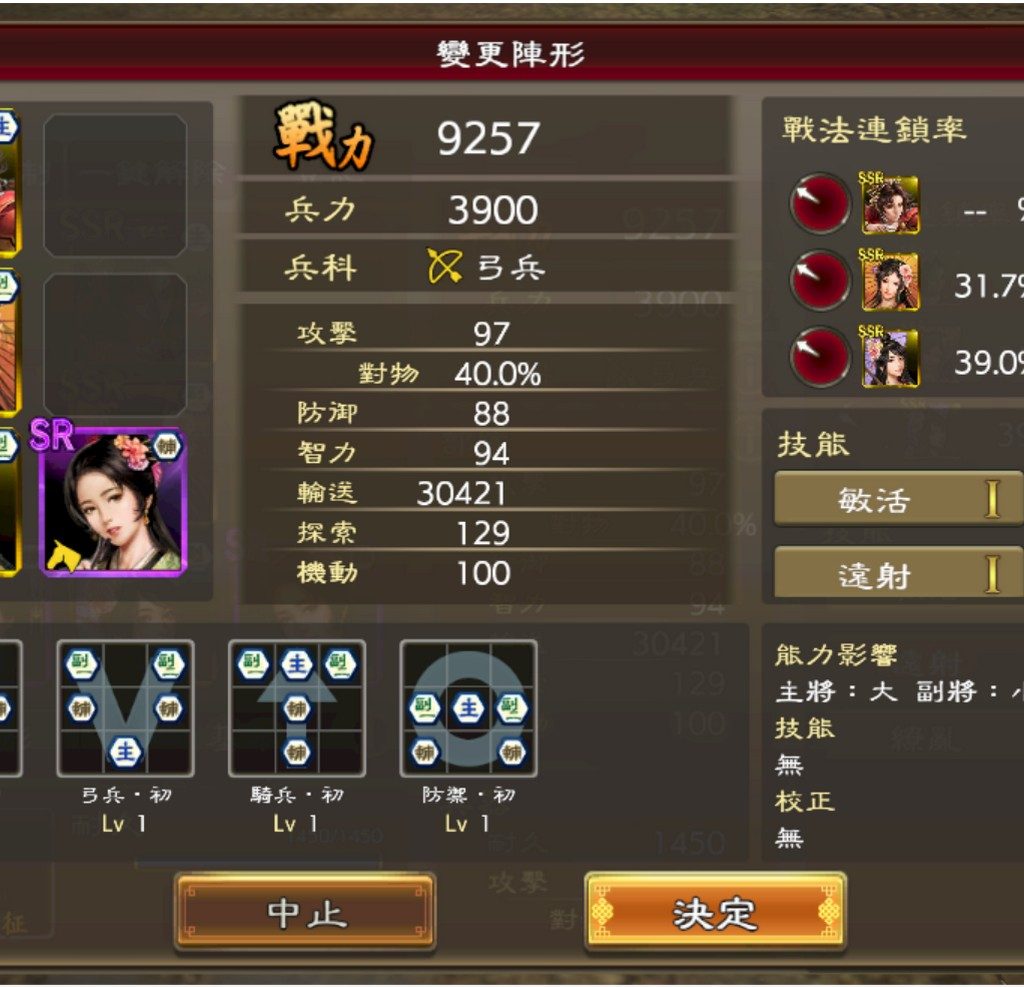Click the 戰力 power emblem
1024x987 pixels.
323,136
